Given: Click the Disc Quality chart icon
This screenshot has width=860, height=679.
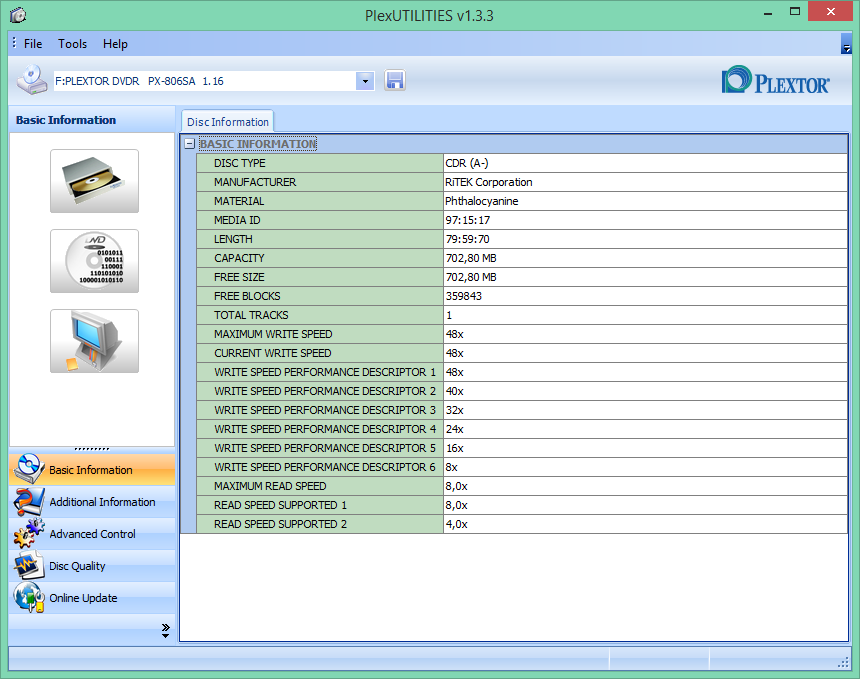Looking at the screenshot, I should (x=29, y=565).
